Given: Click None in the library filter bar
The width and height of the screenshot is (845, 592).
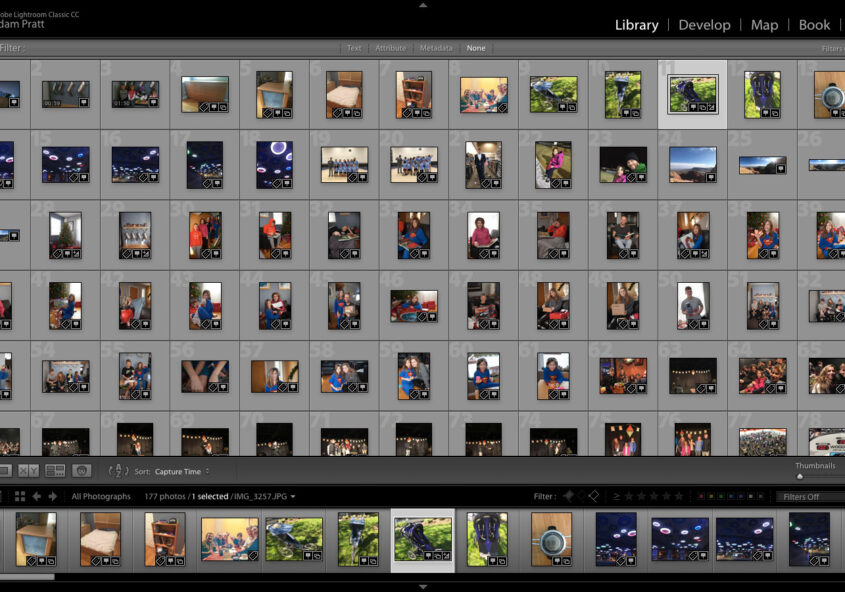Looking at the screenshot, I should click(476, 47).
